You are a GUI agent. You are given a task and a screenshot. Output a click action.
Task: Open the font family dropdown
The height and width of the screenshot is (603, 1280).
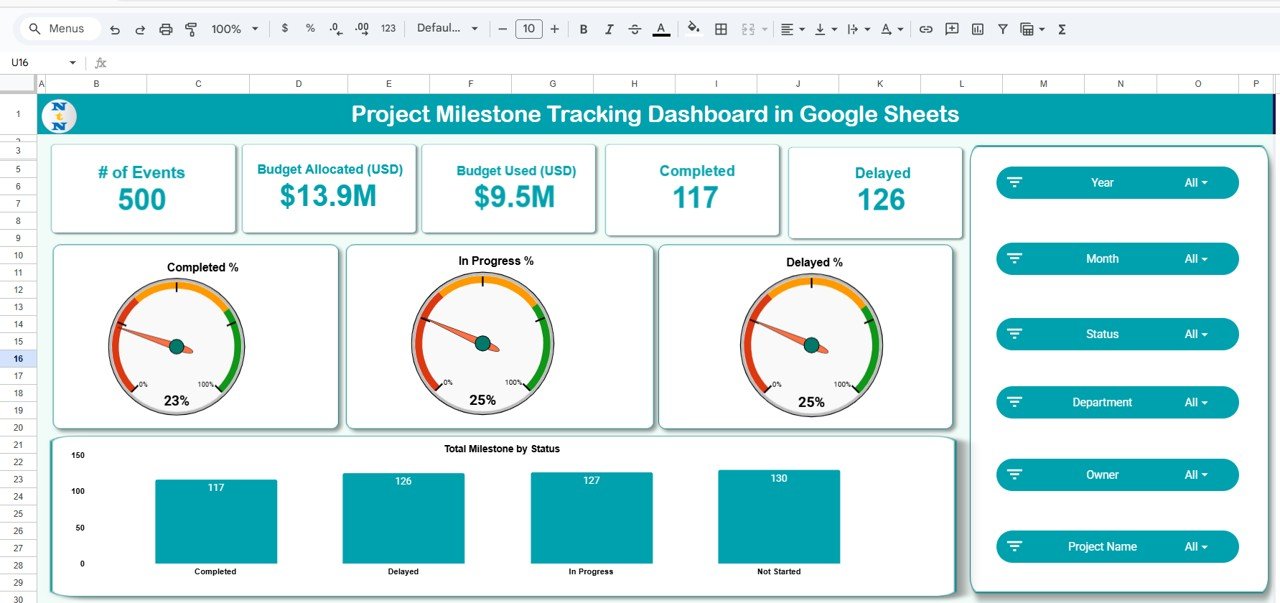447,29
